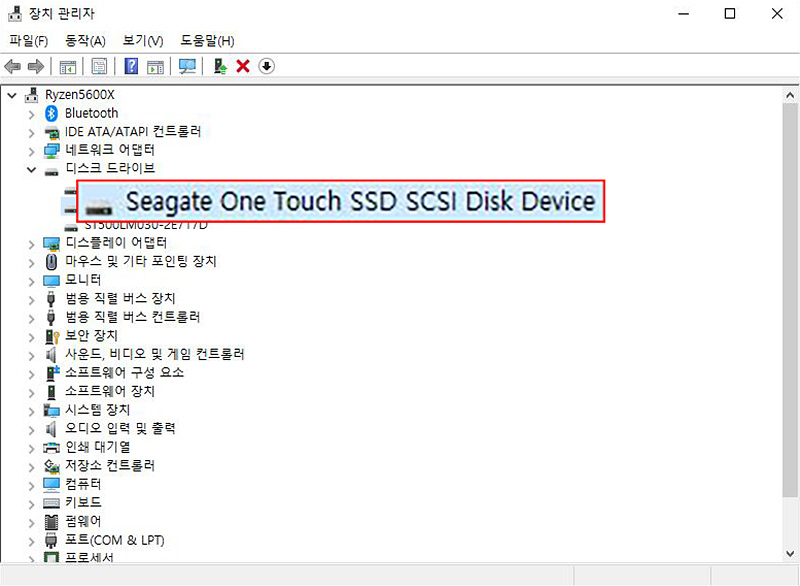Click the mouse icon beside 마우스 및 기타 포인팅 장치
Viewport: 800px width, 586px height.
(51, 262)
